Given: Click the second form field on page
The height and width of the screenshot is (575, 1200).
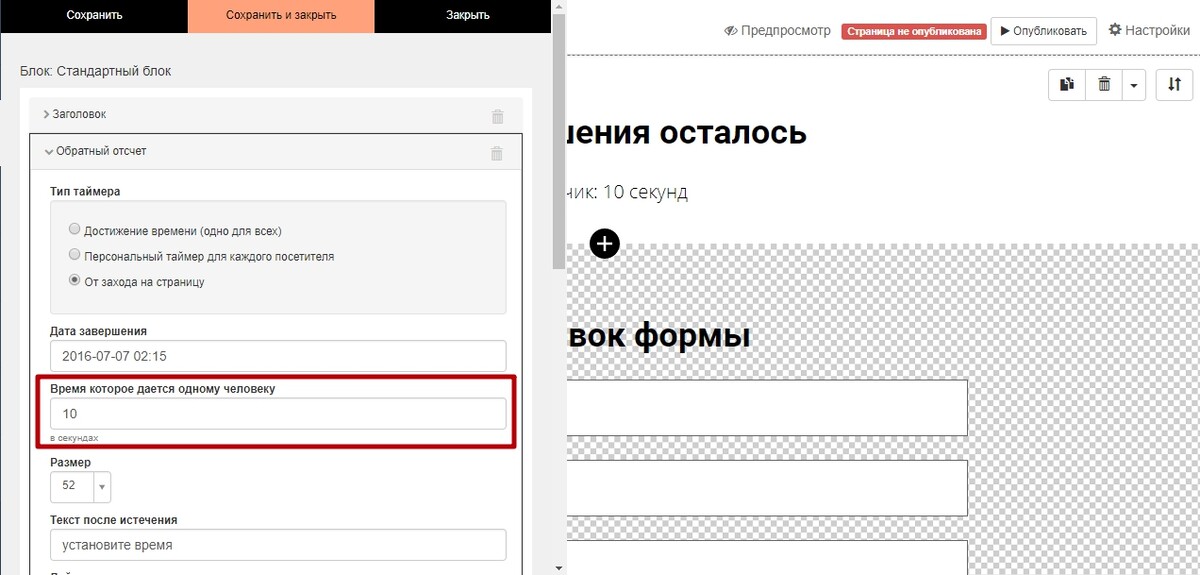Looking at the screenshot, I should click(766, 487).
